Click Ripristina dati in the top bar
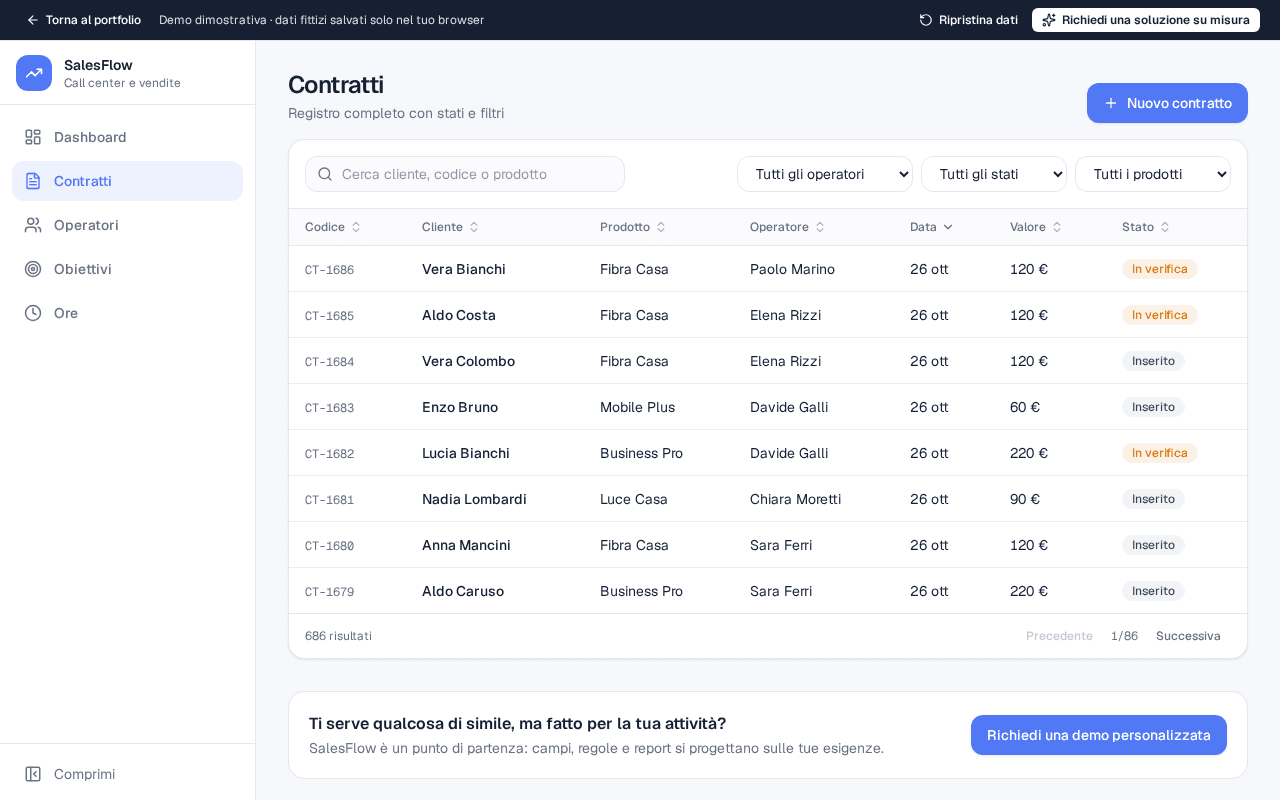This screenshot has height=800, width=1280. click(968, 20)
